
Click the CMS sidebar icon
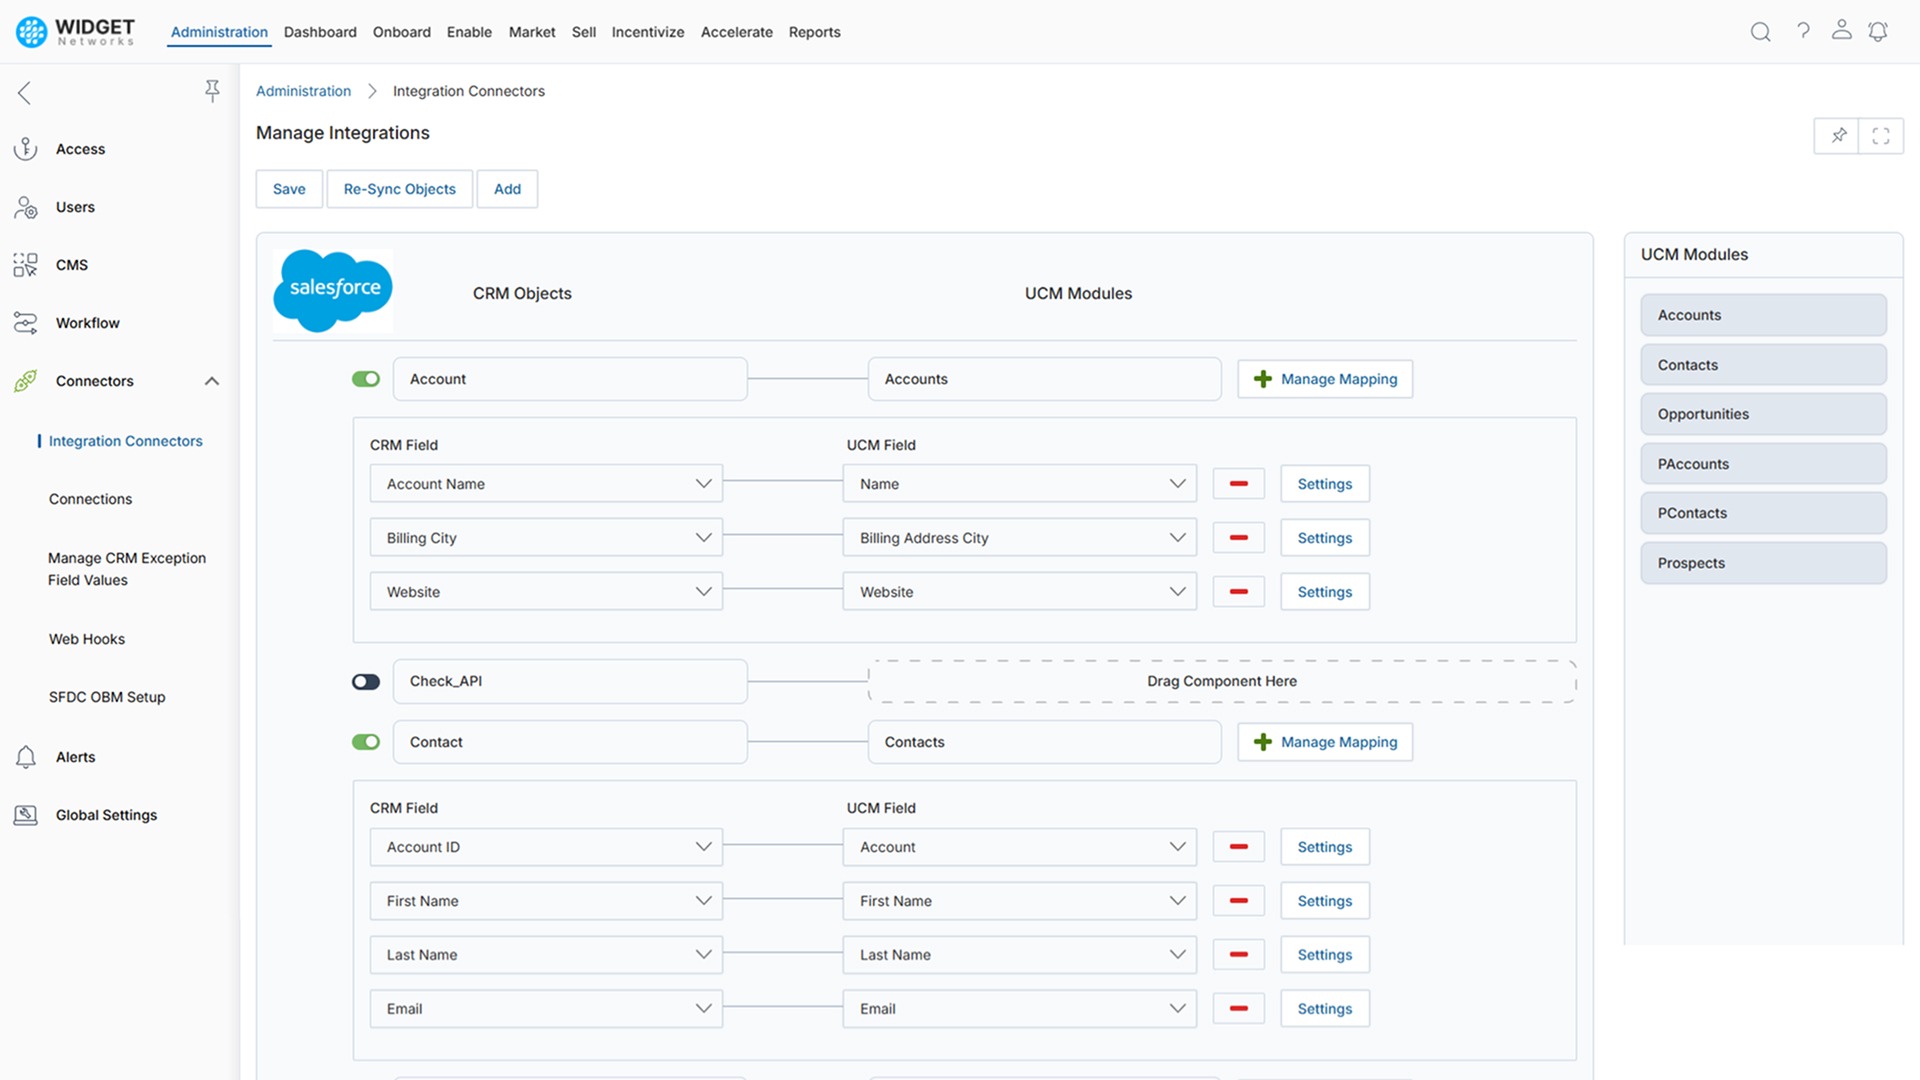tap(25, 264)
